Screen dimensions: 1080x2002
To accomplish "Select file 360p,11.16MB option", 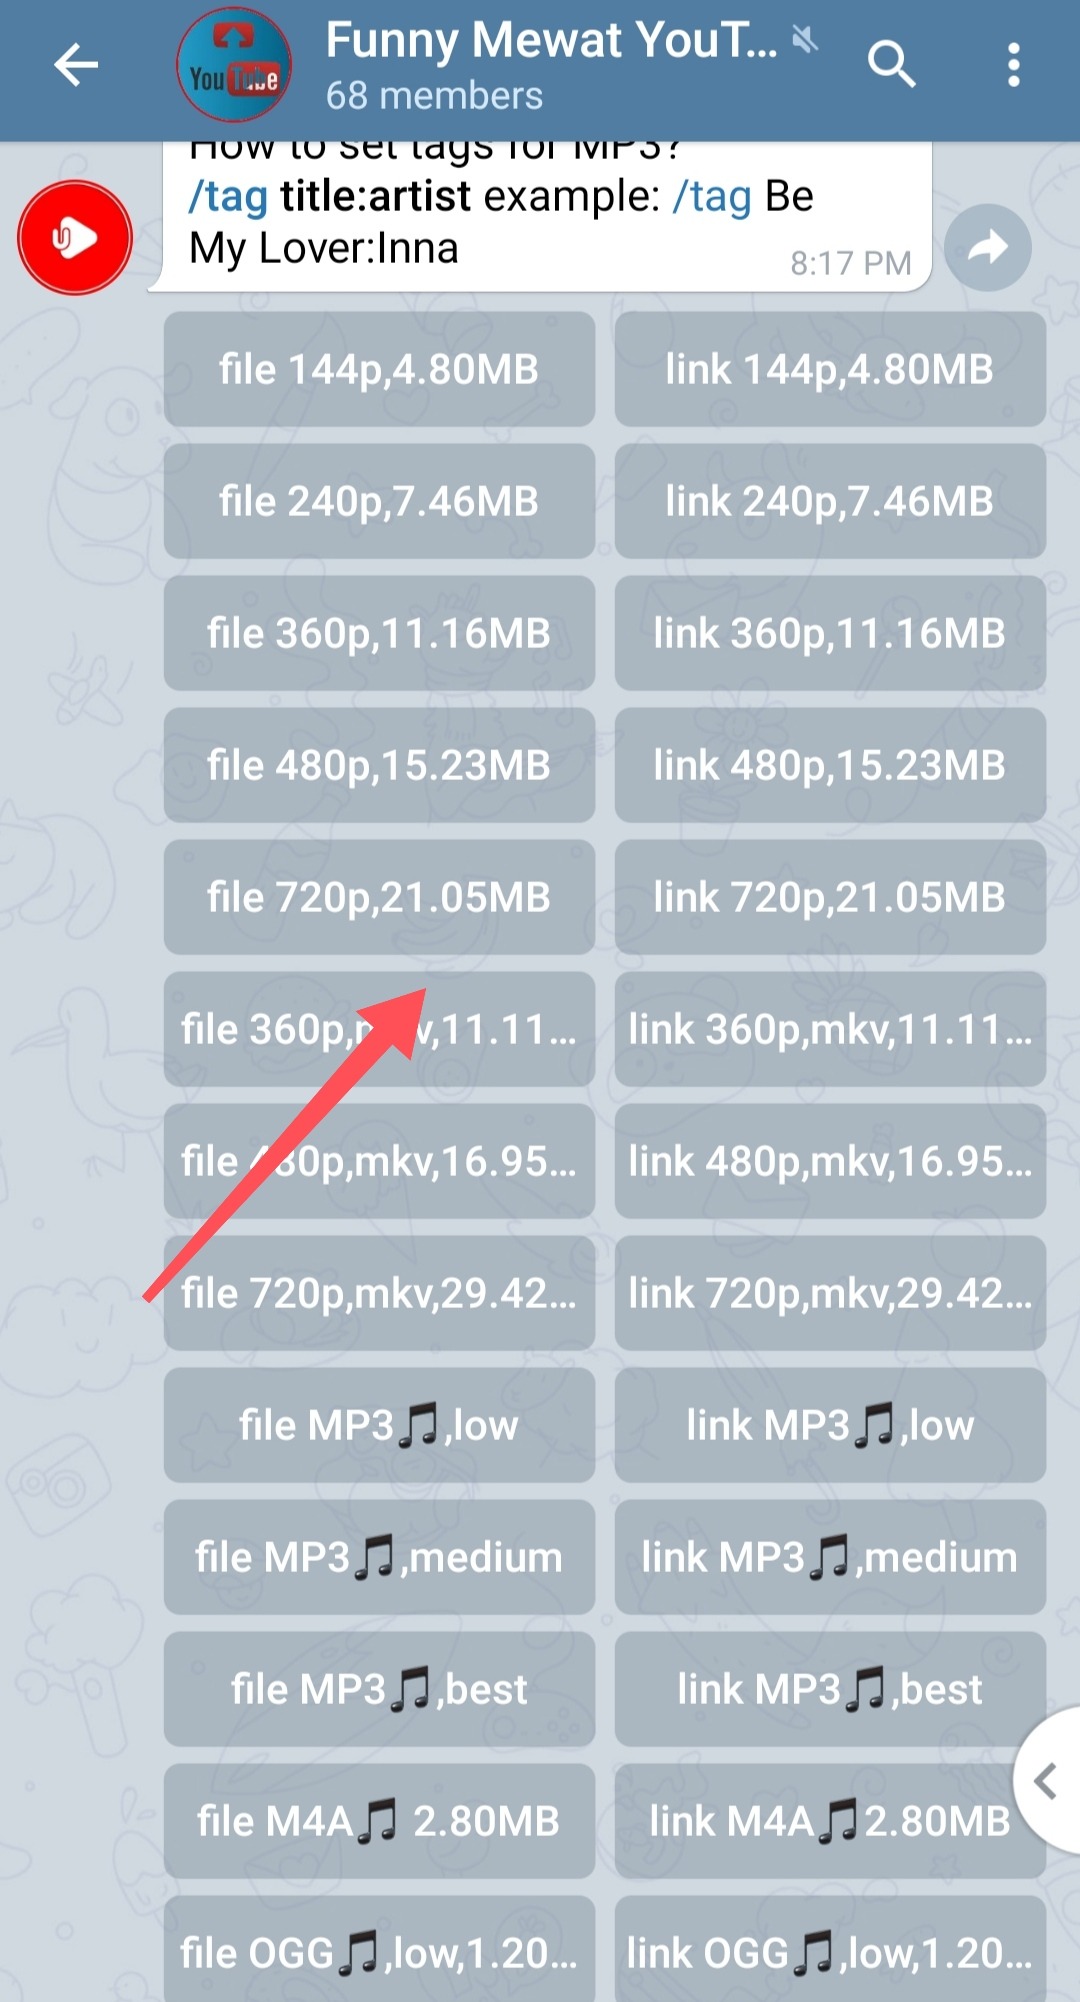I will tap(379, 633).
